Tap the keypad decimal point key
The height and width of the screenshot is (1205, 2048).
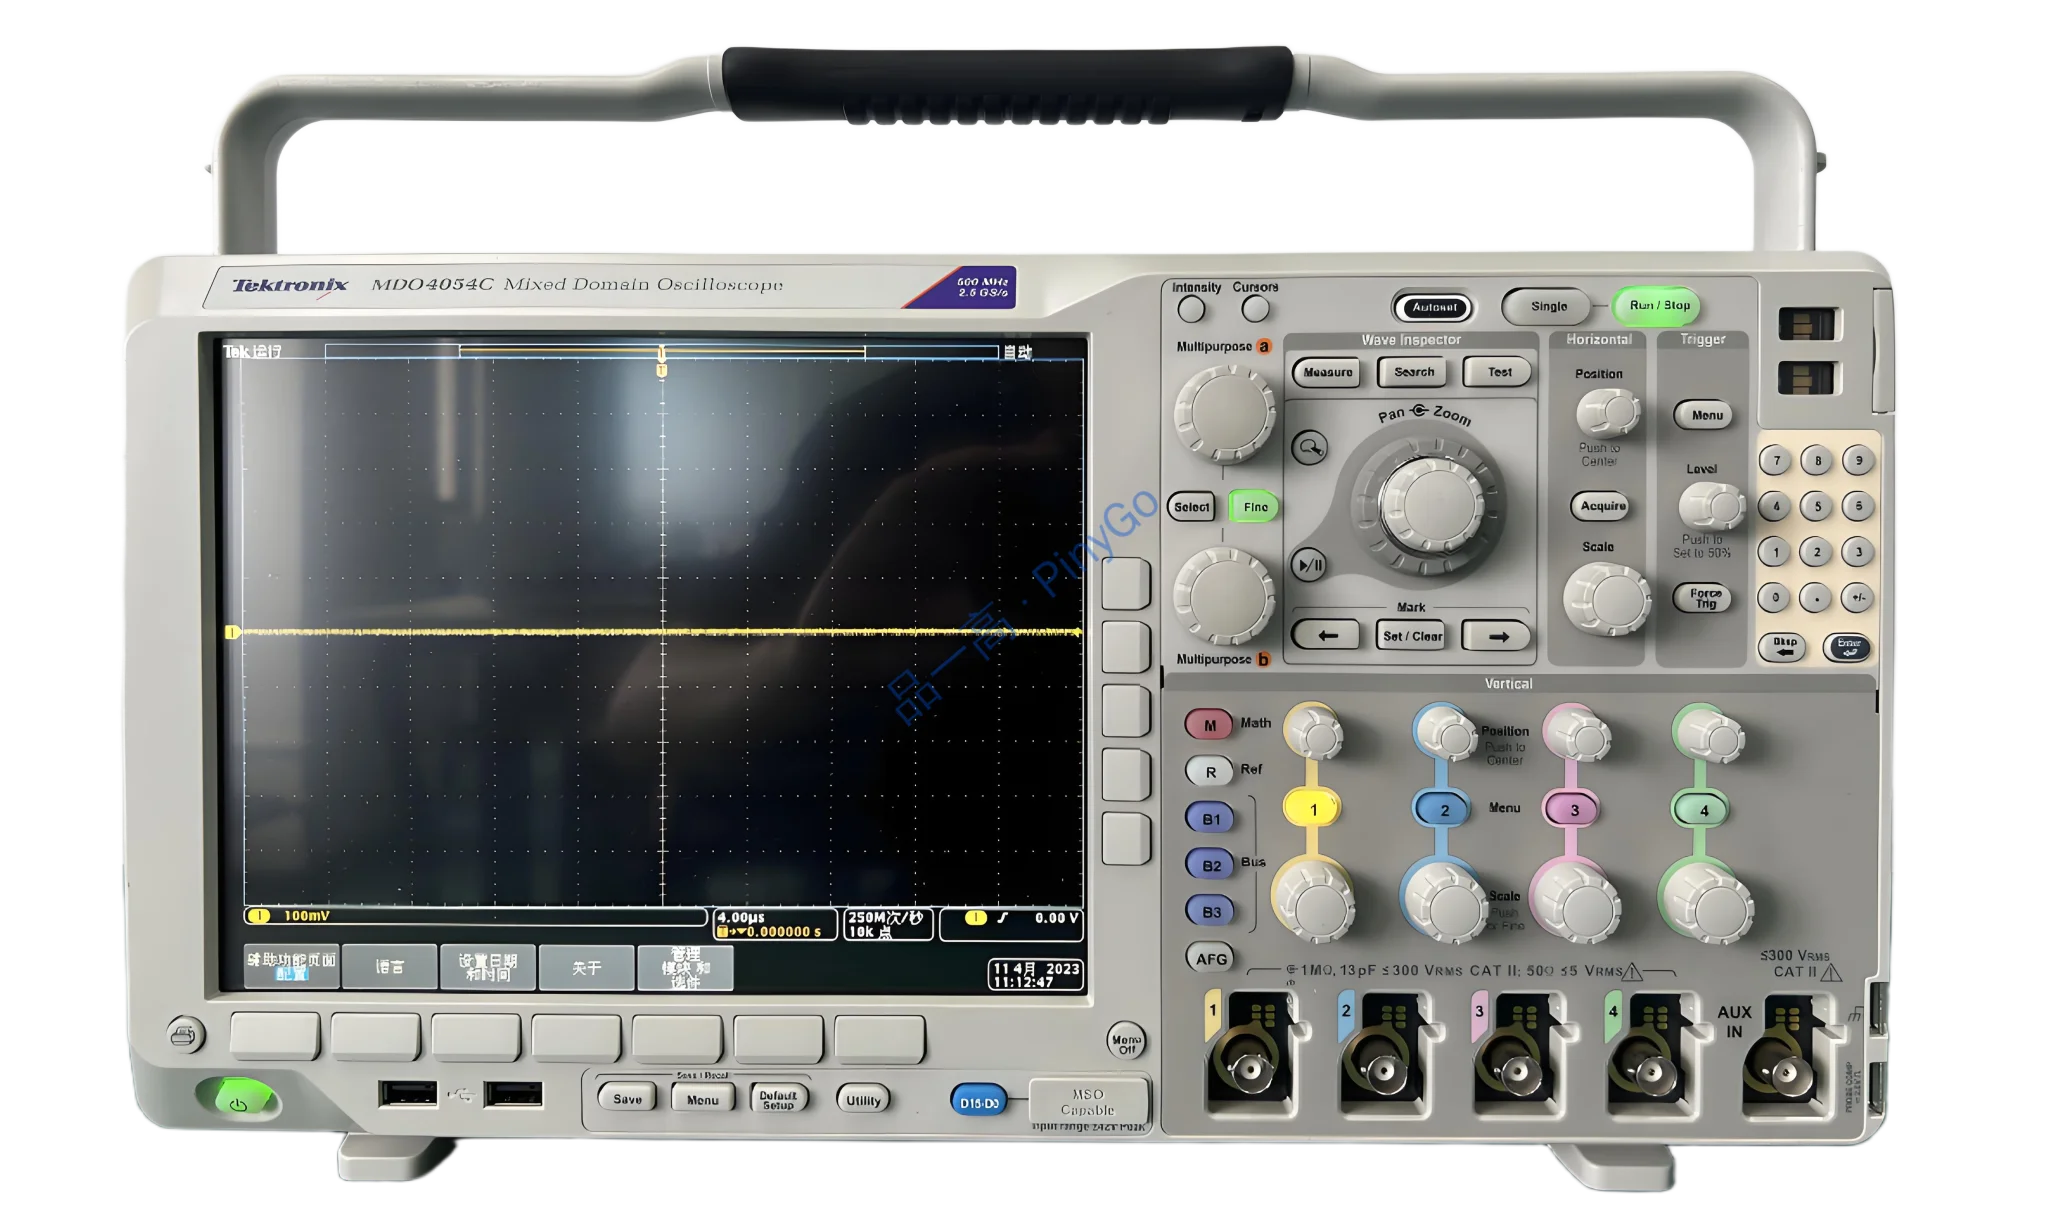point(1816,598)
